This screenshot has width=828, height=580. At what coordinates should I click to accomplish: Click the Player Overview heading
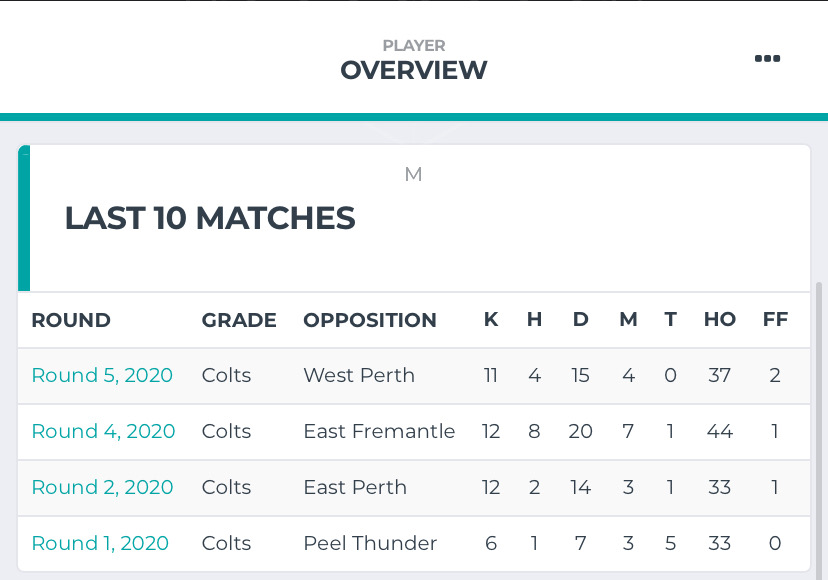pos(413,61)
